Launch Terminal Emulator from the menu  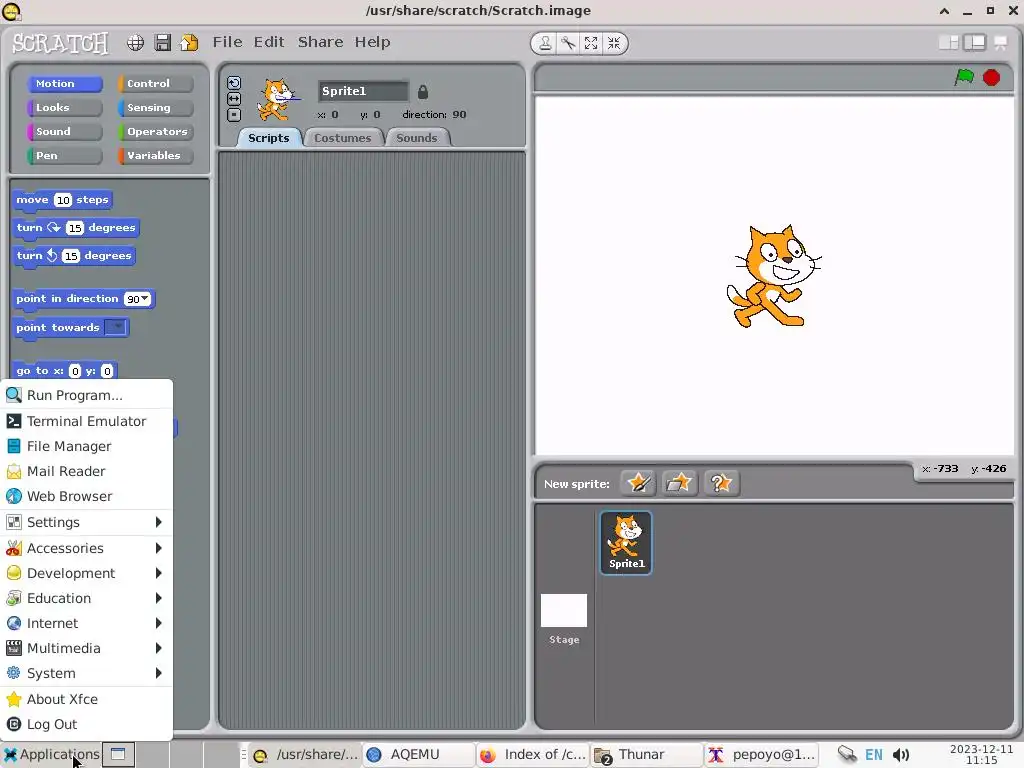tap(86, 421)
